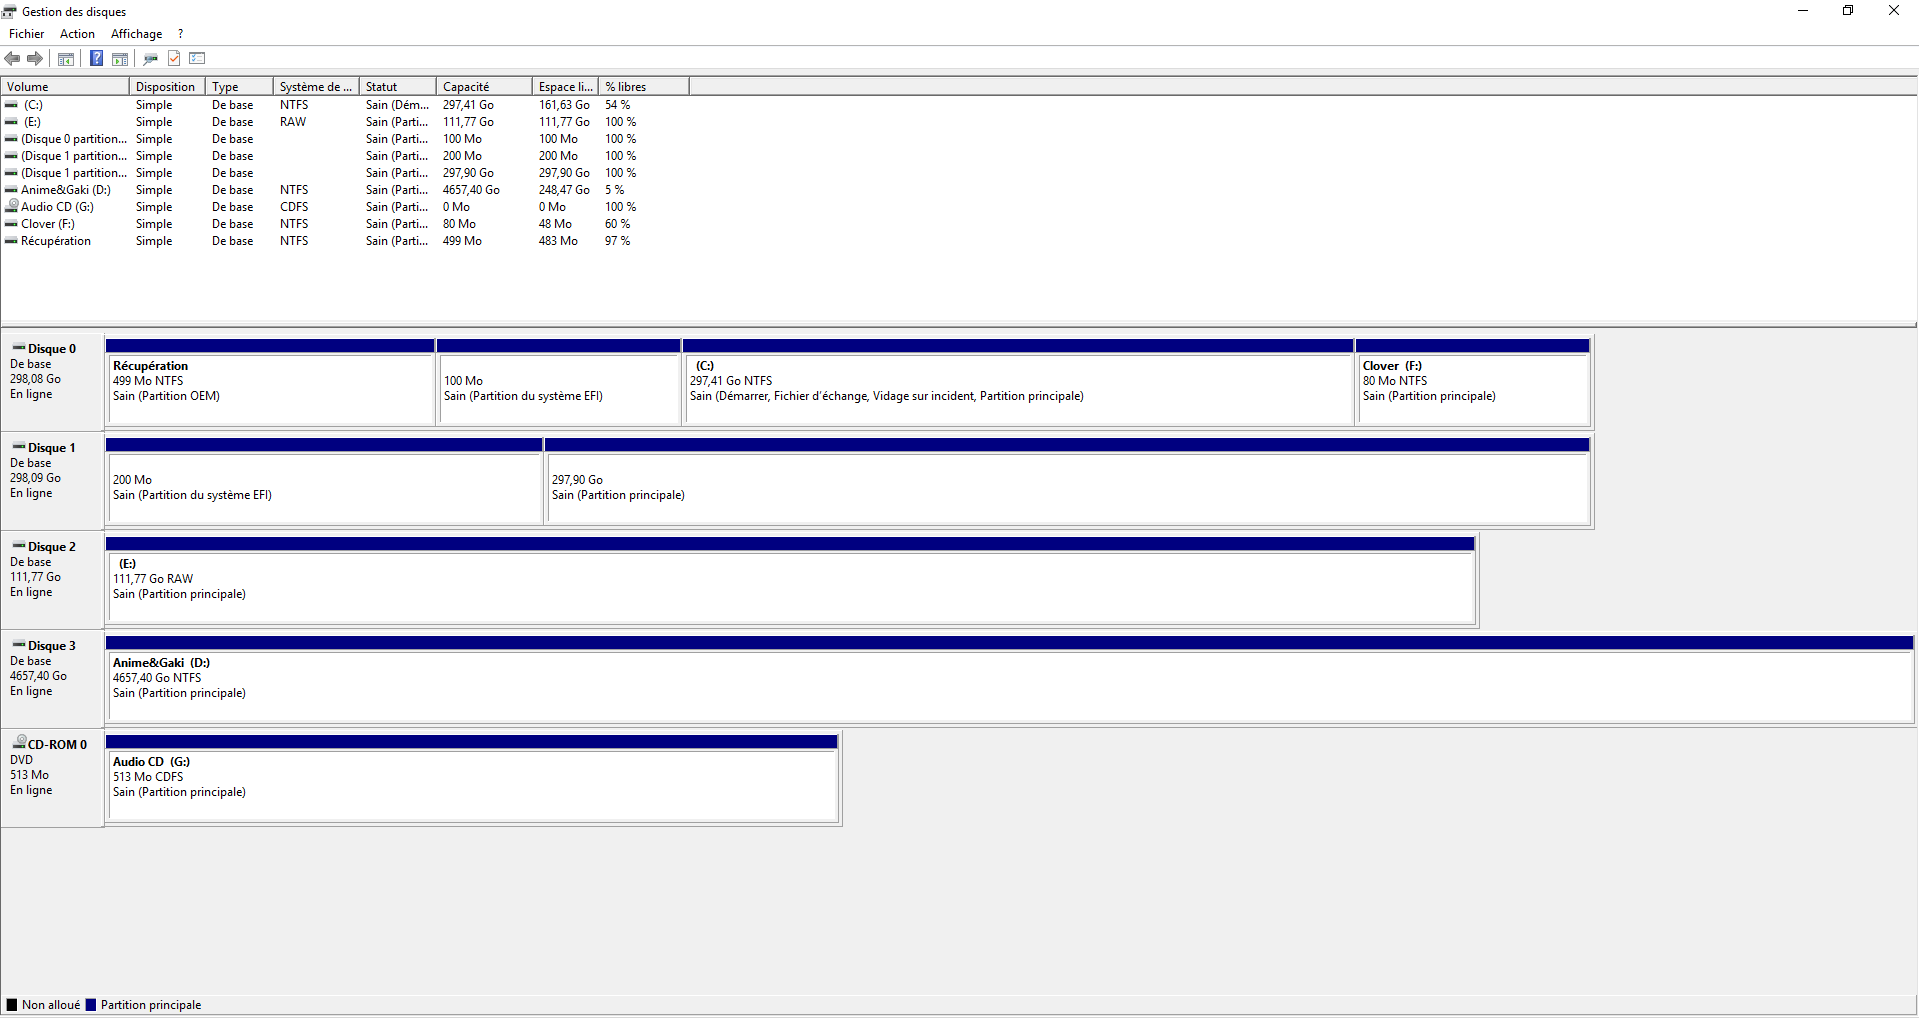Click the 4657,40 Go capacity cell
The image size is (1919, 1018).
click(x=471, y=190)
